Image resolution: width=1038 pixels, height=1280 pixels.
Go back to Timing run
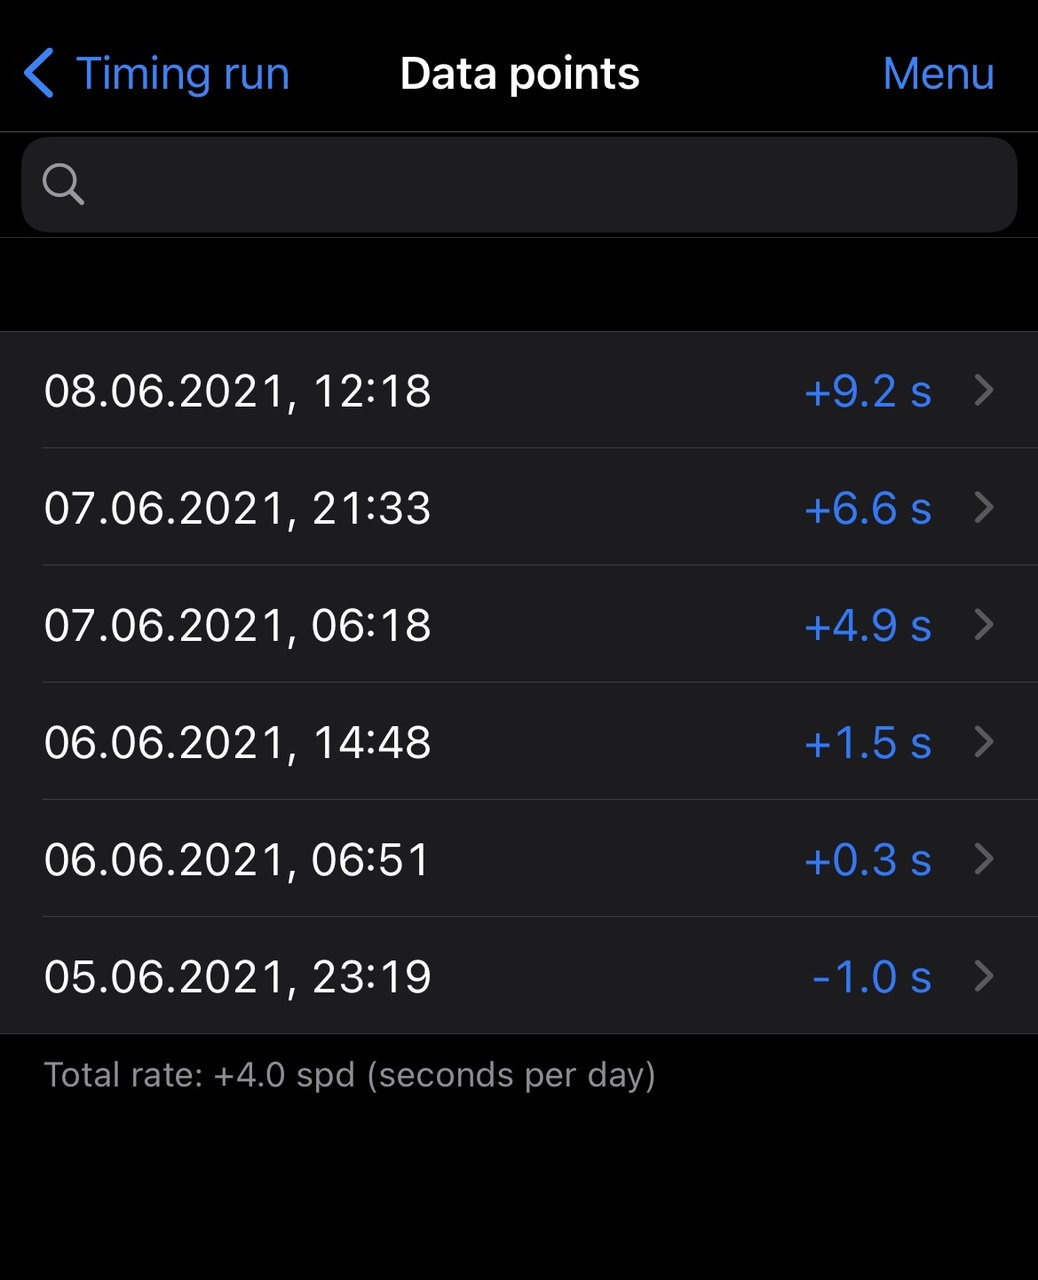tap(182, 74)
